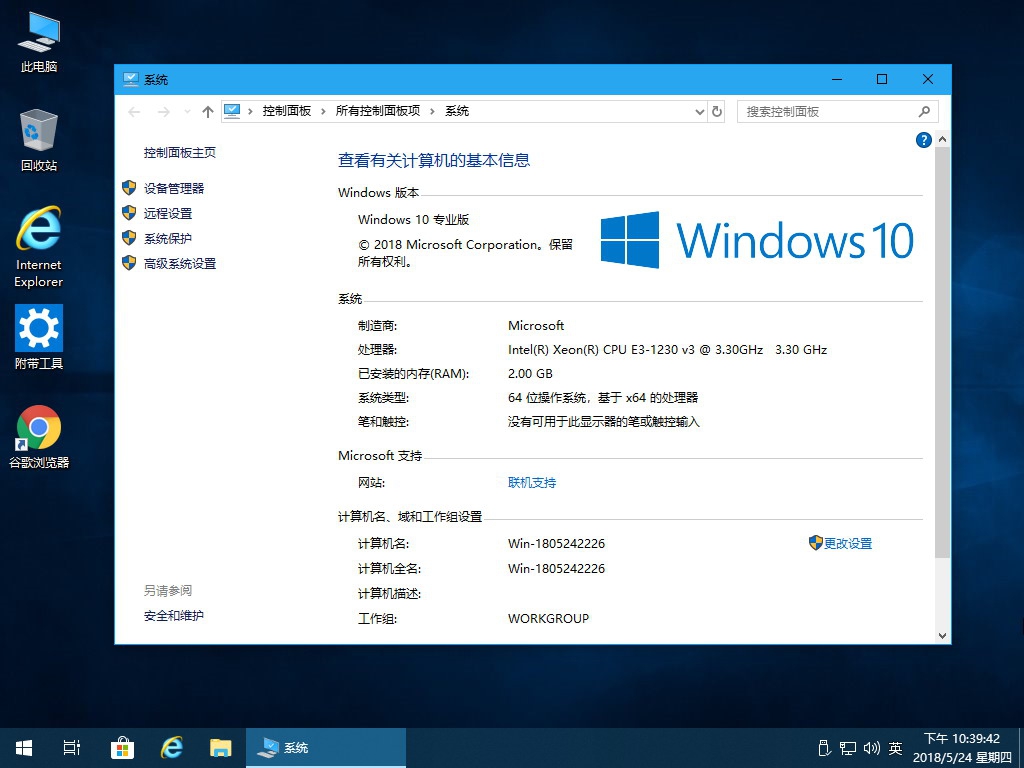Click the 2.00 GB RAM value
The width and height of the screenshot is (1024, 768).
point(530,374)
